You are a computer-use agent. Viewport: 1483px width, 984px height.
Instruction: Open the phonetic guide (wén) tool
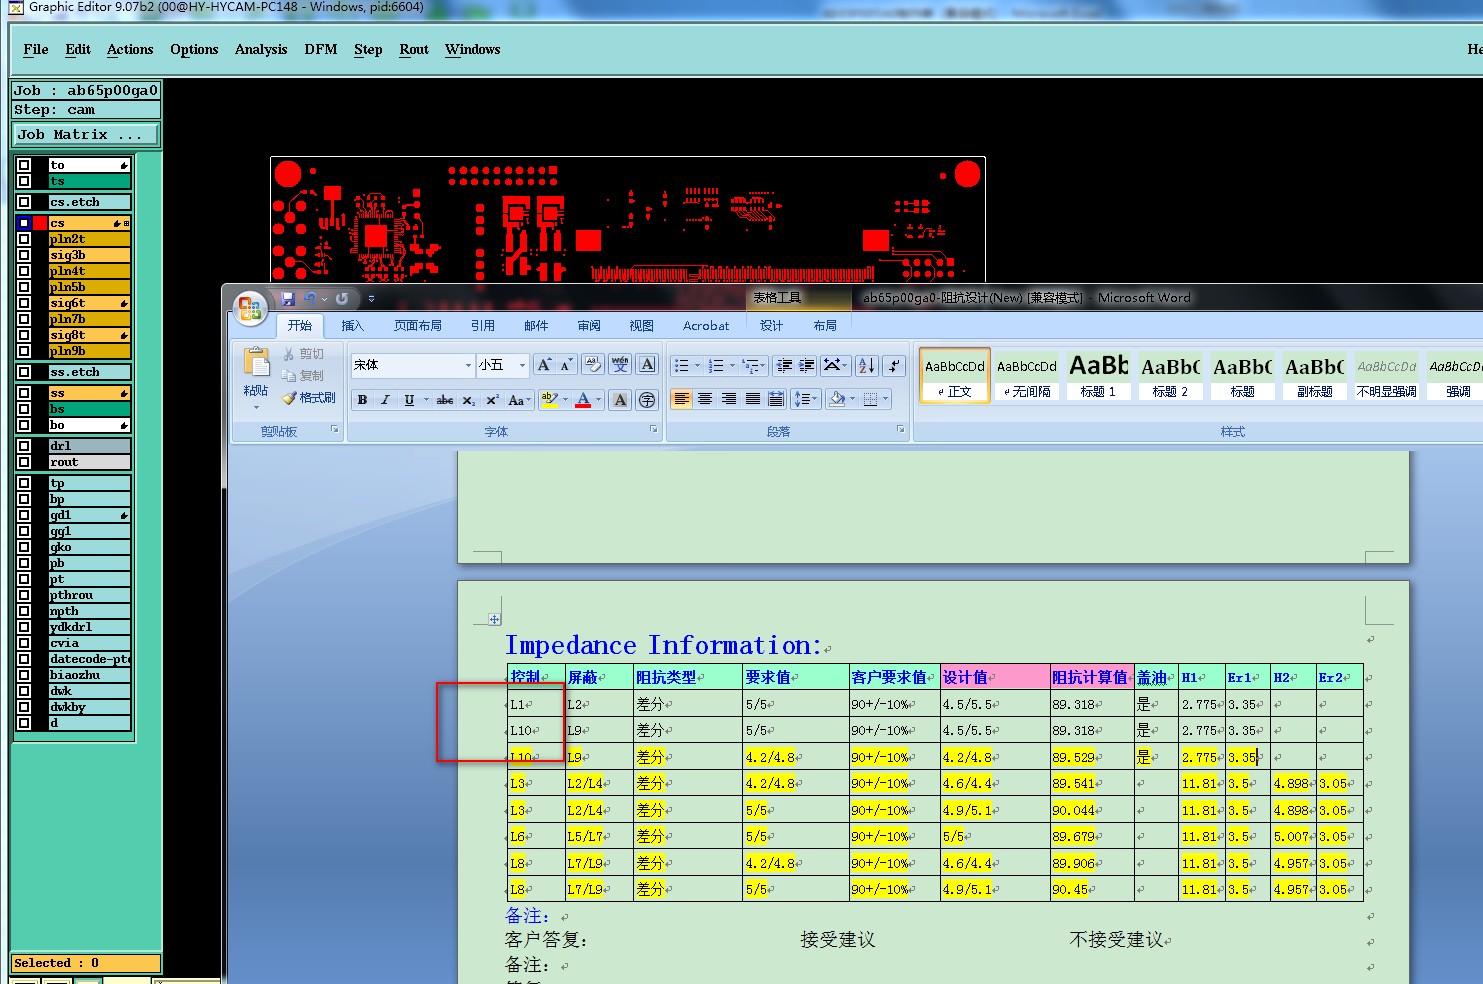pyautogui.click(x=620, y=365)
